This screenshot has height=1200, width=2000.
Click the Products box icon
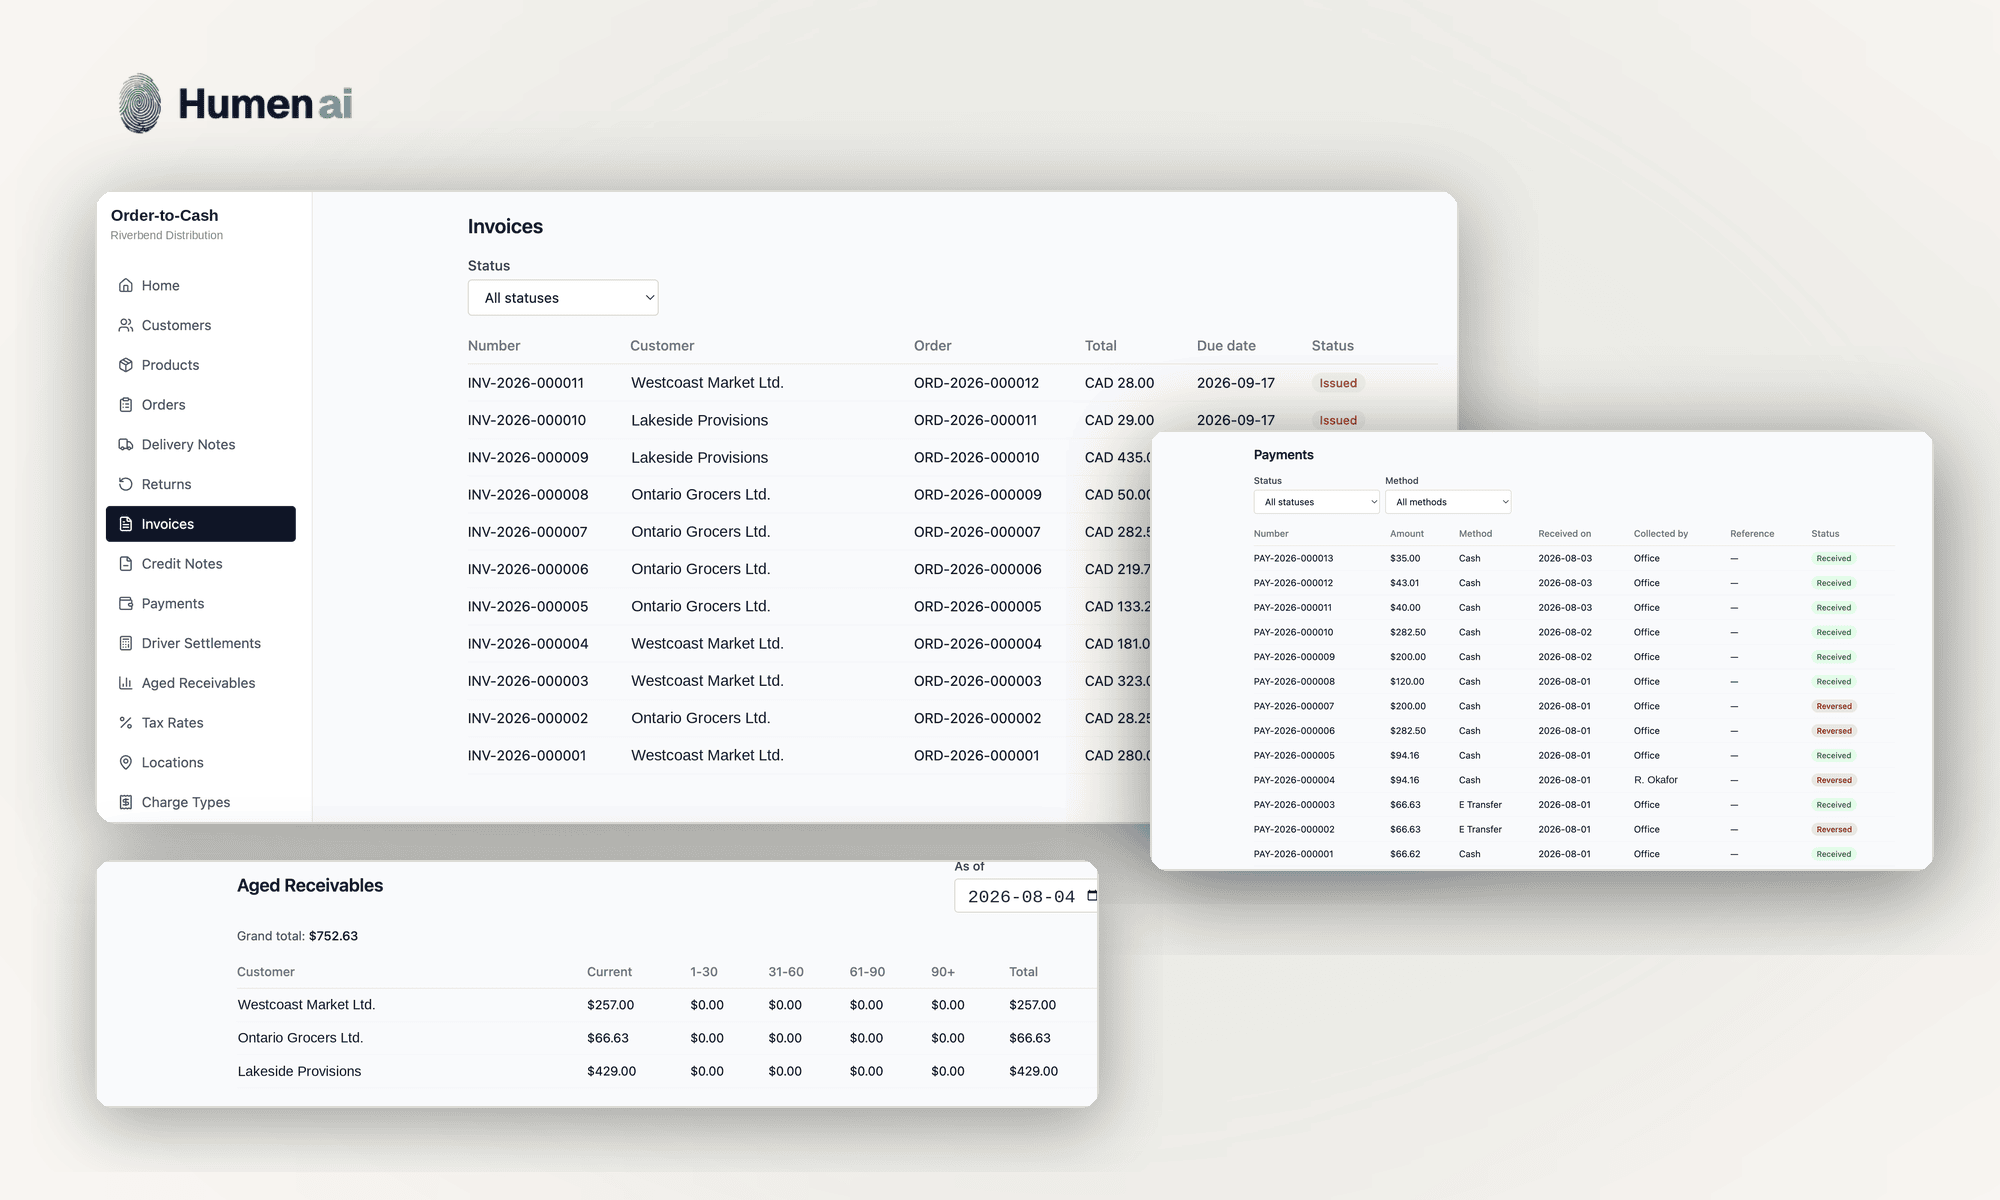point(126,365)
